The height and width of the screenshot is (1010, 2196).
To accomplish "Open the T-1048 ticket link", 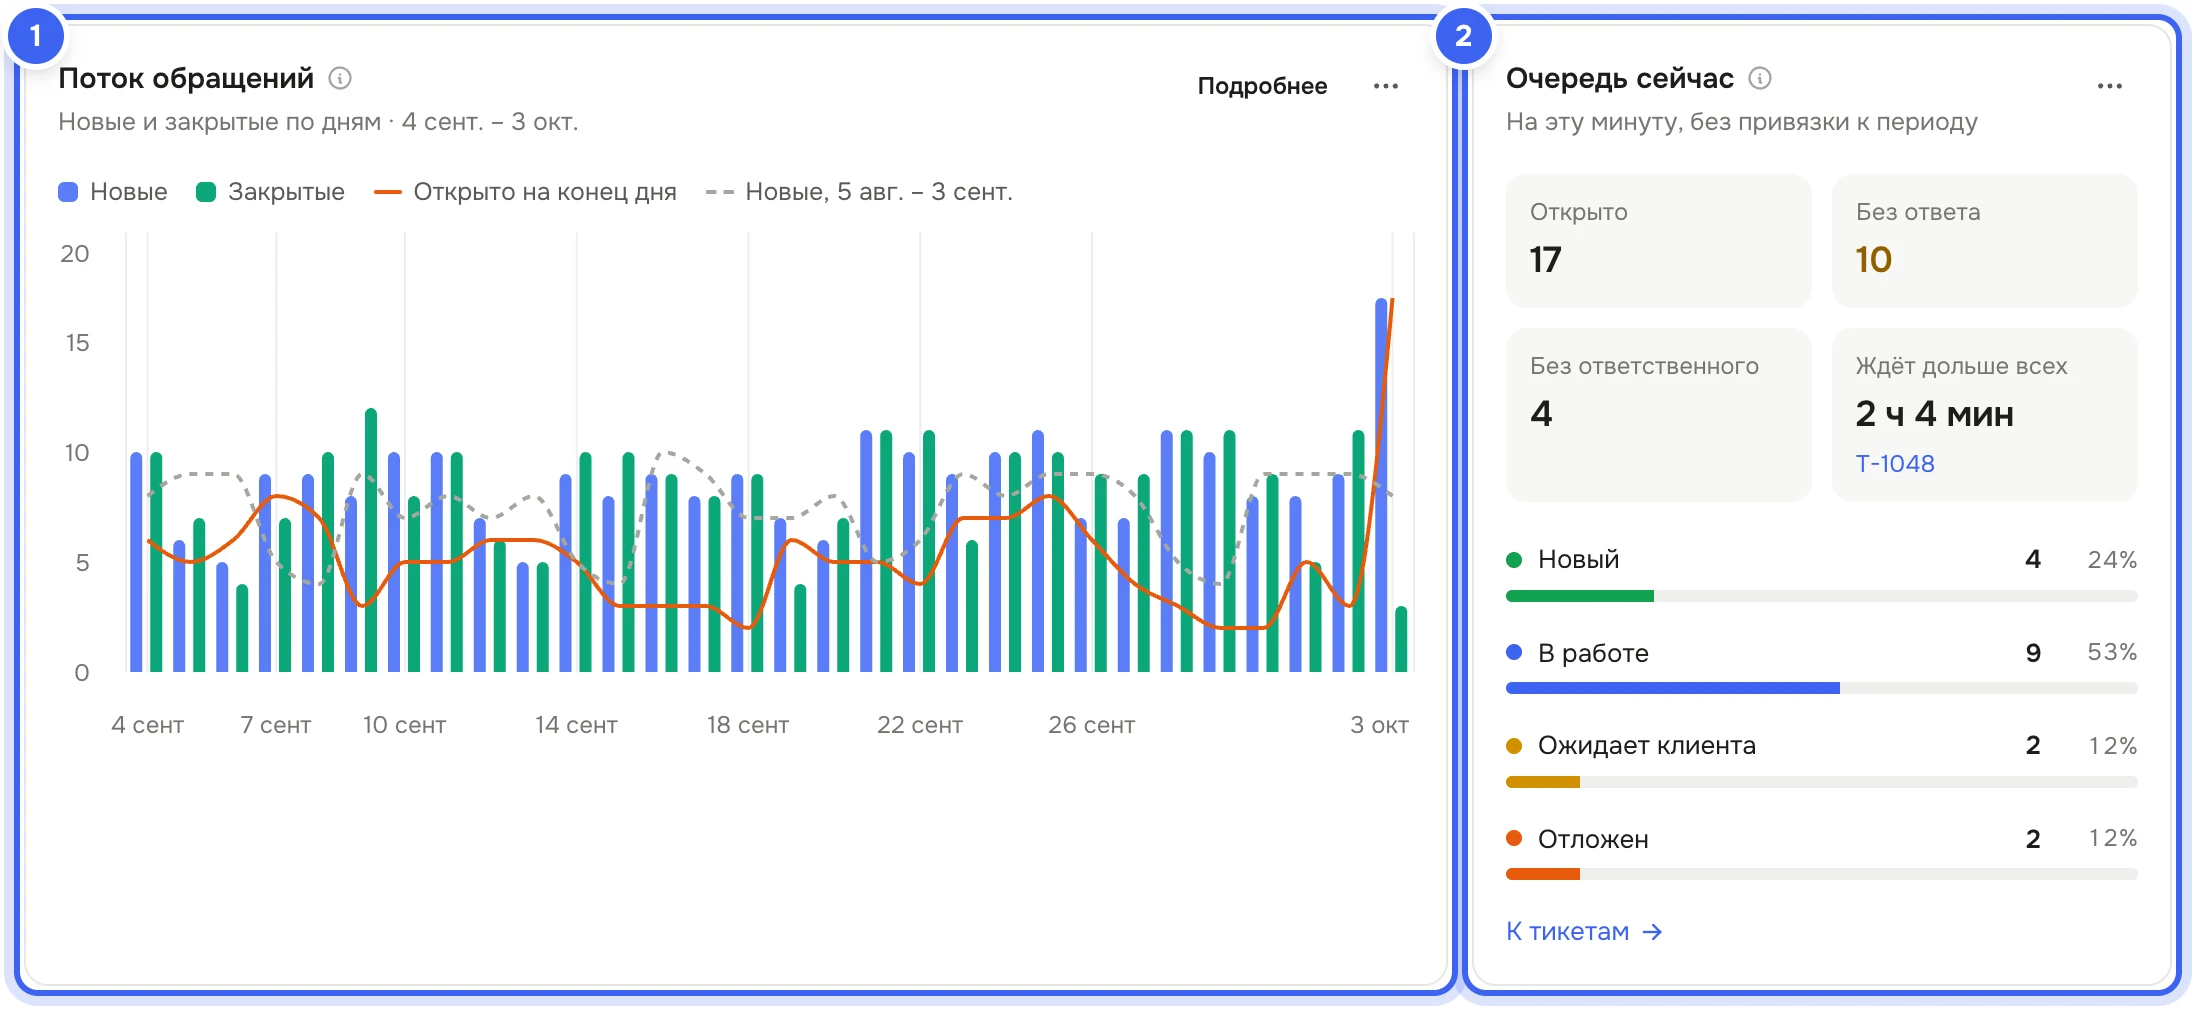I will tap(1895, 463).
